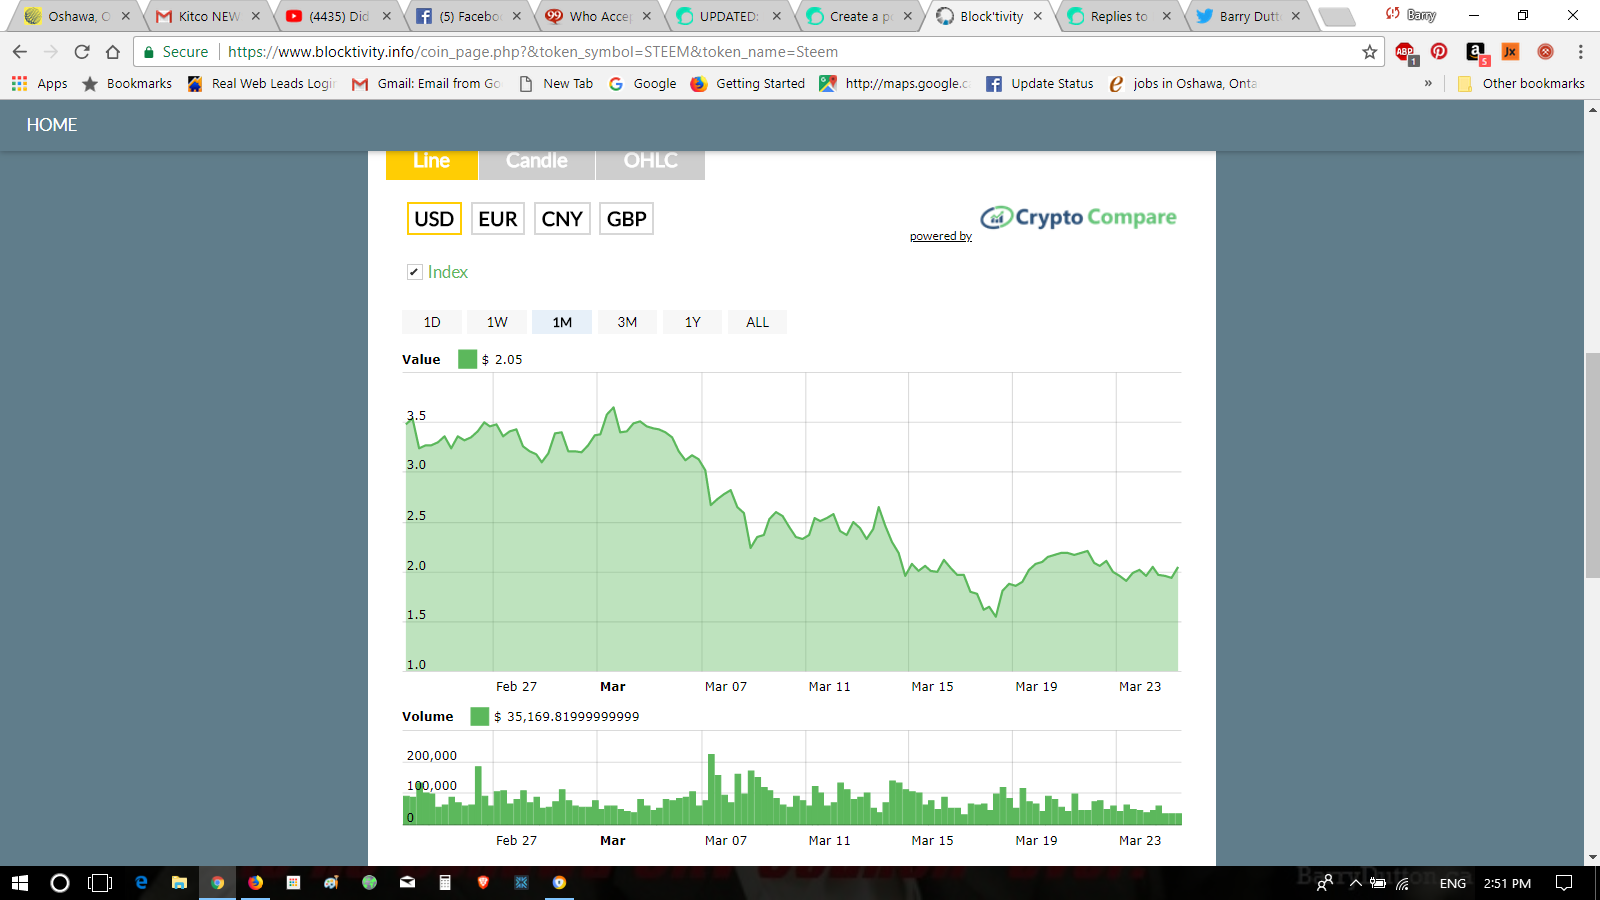Open Chrome's three-dot menu
The image size is (1600, 900).
point(1580,52)
